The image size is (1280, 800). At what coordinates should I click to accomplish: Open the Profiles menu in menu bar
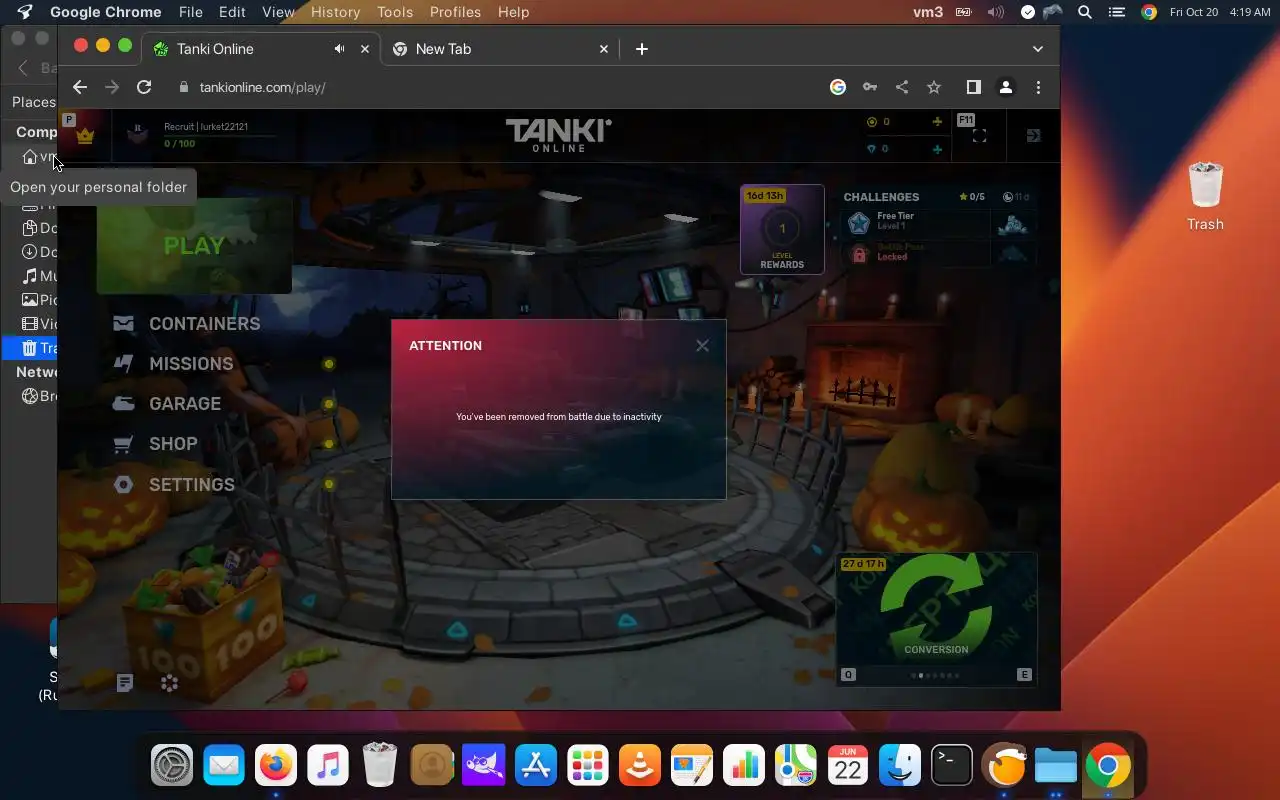point(455,12)
